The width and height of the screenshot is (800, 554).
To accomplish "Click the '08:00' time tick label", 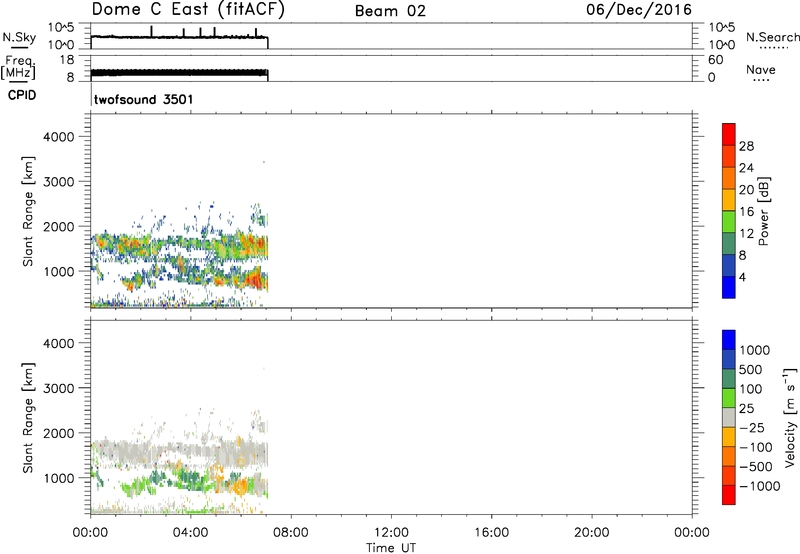I will point(290,533).
